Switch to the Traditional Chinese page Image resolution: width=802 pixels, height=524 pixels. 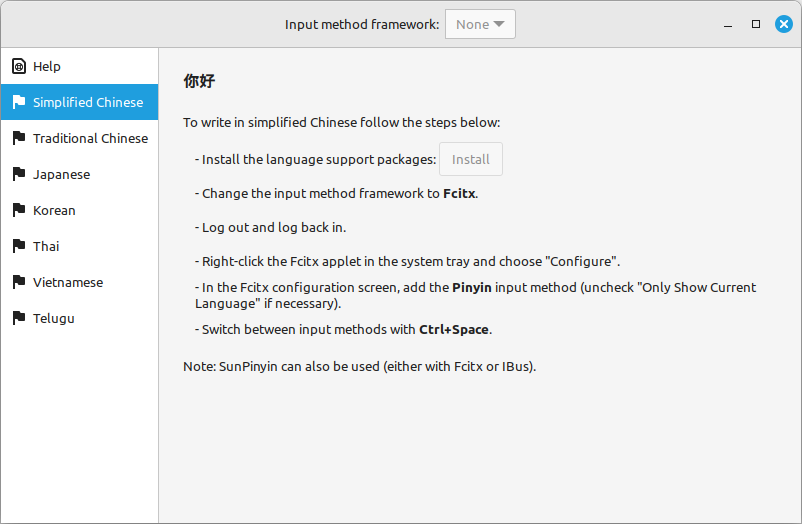[x=90, y=138]
